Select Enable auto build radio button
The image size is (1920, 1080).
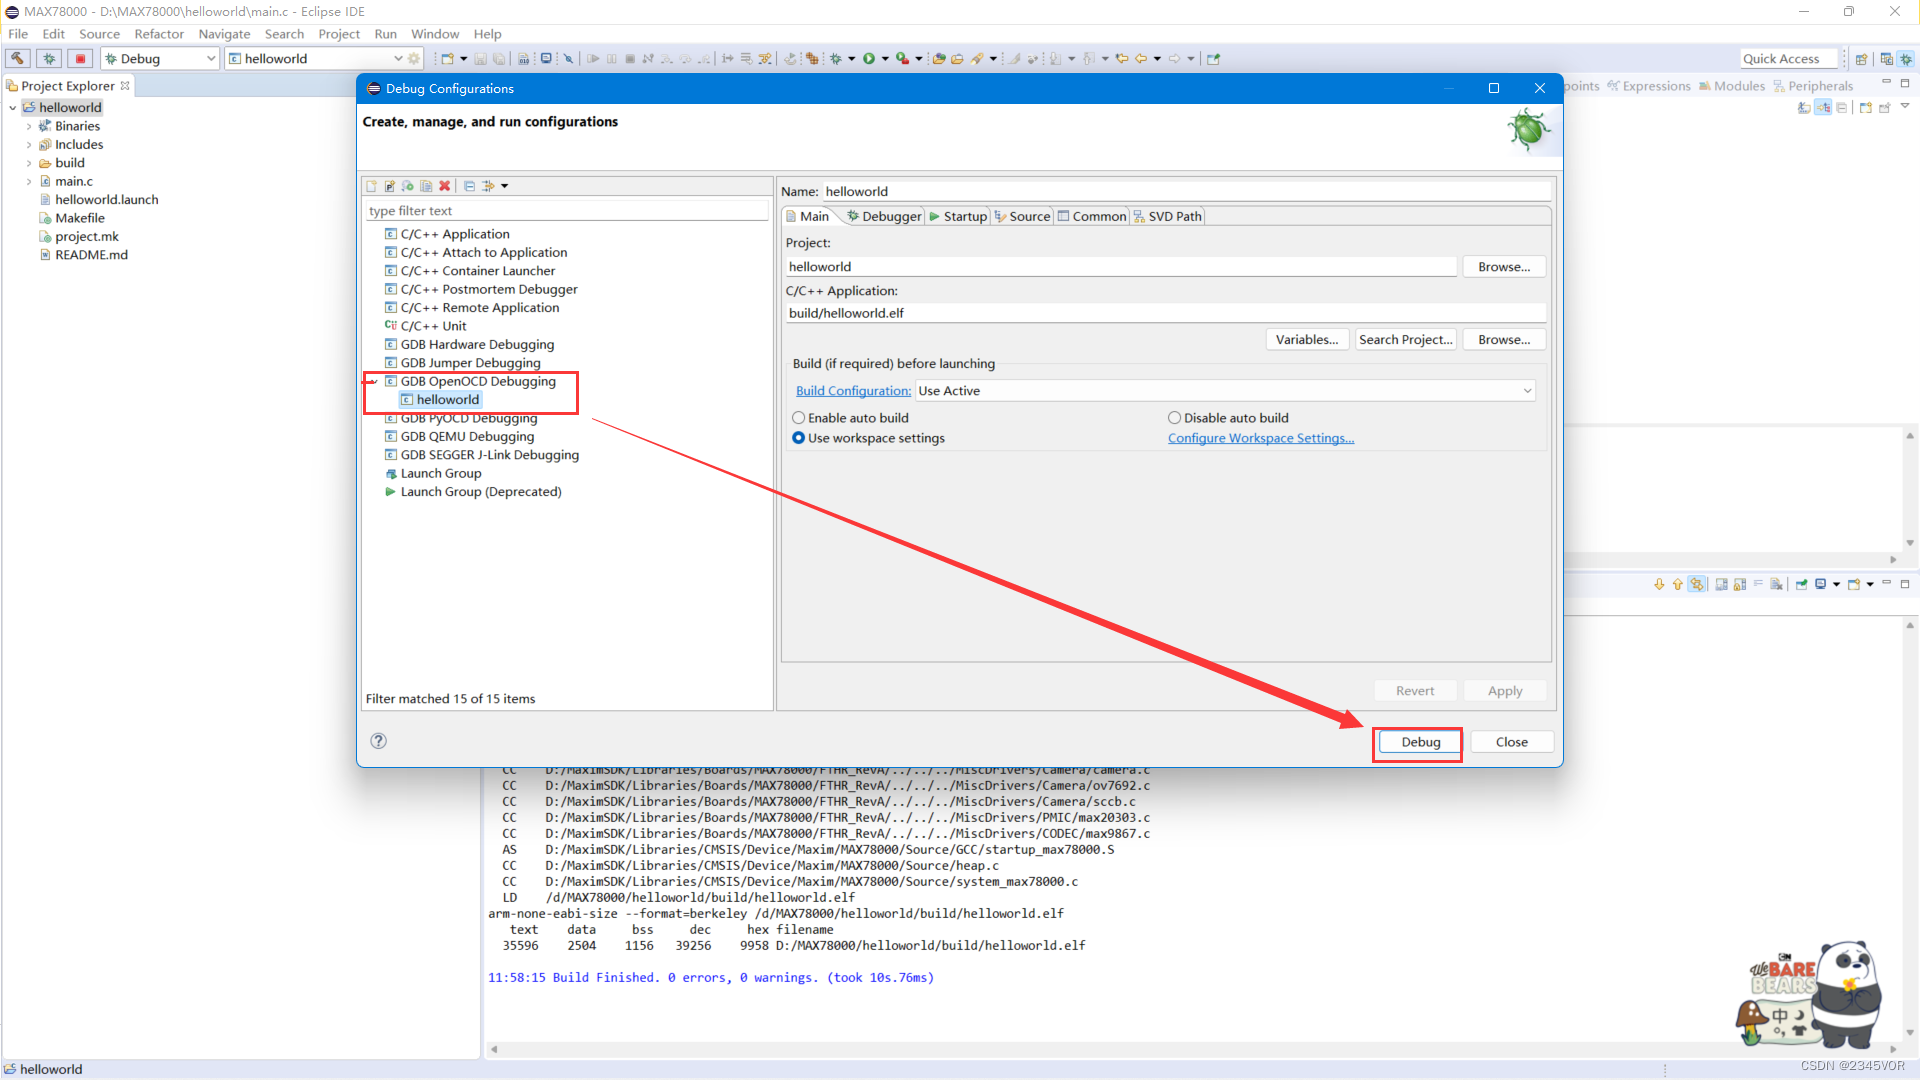(x=799, y=418)
